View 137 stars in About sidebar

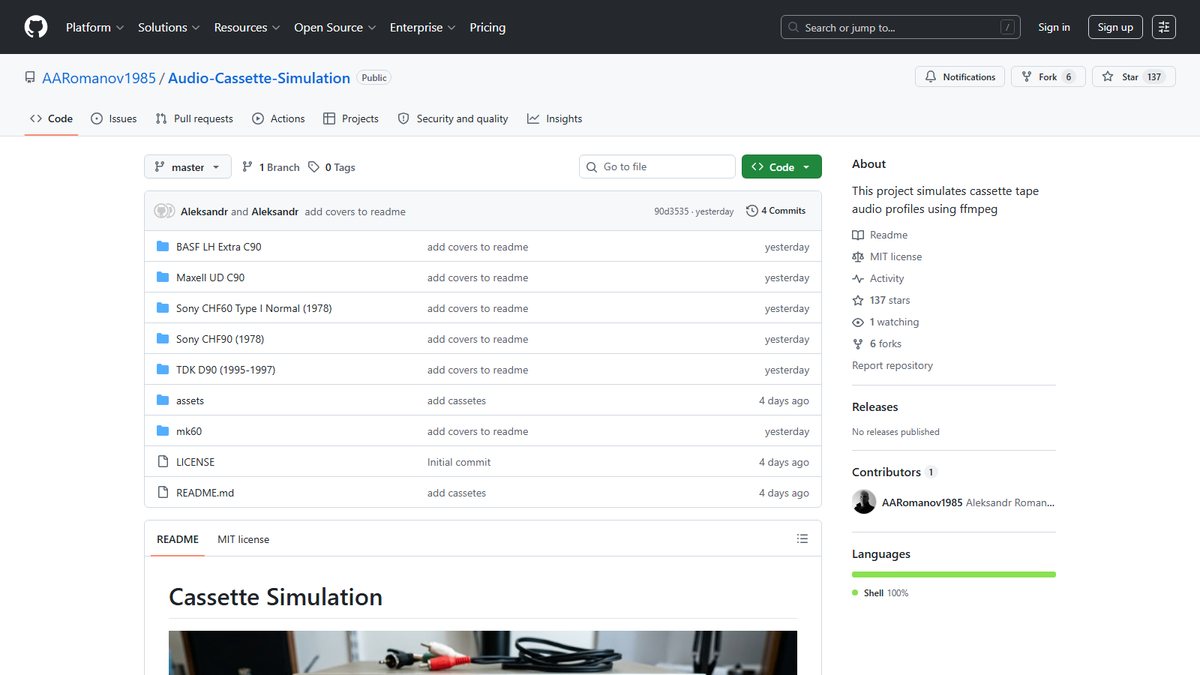tap(881, 300)
